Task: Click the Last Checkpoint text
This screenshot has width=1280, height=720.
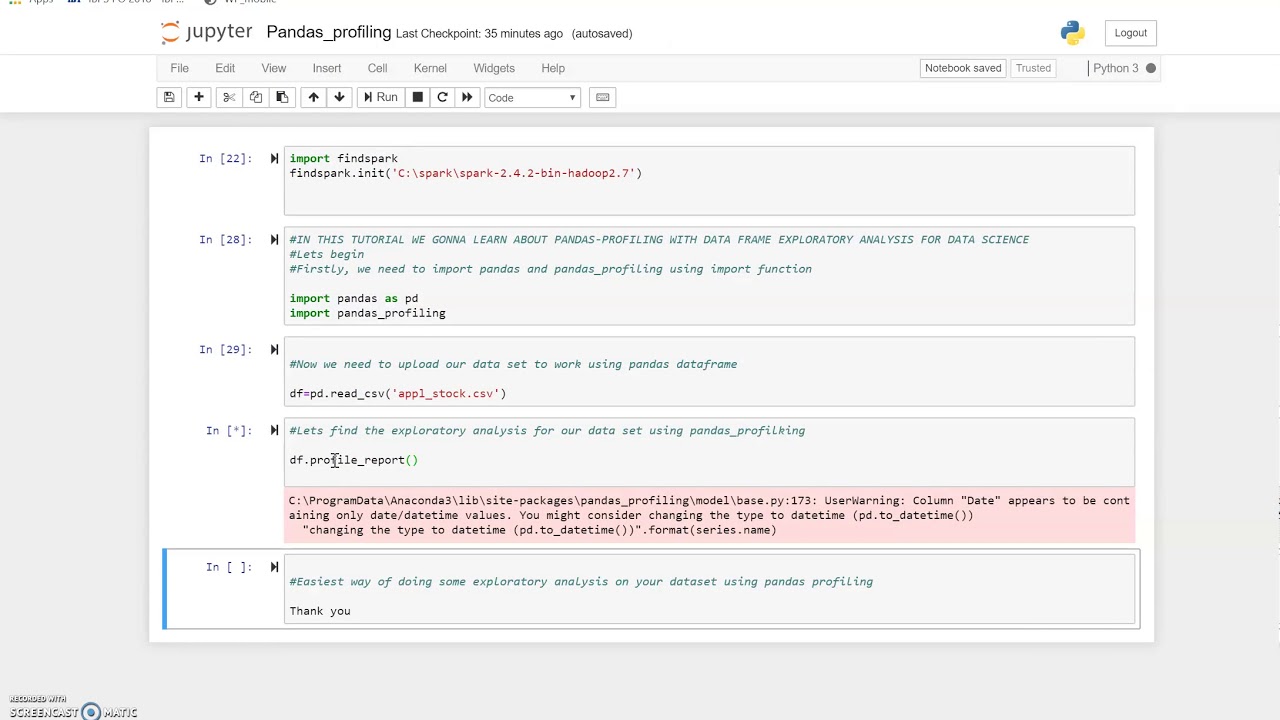Action: (x=479, y=33)
